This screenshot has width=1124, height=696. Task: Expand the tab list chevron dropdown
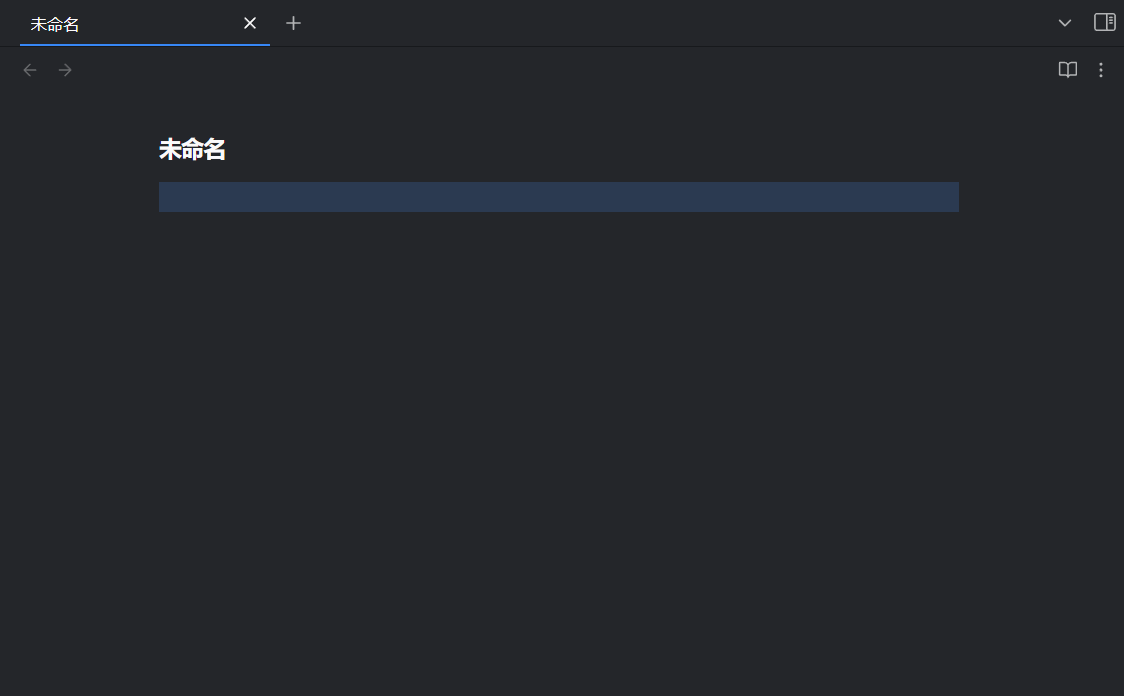coord(1065,23)
